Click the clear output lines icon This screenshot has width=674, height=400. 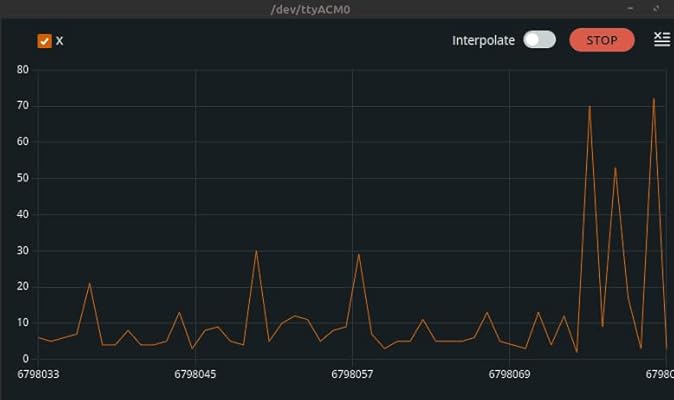(x=662, y=40)
